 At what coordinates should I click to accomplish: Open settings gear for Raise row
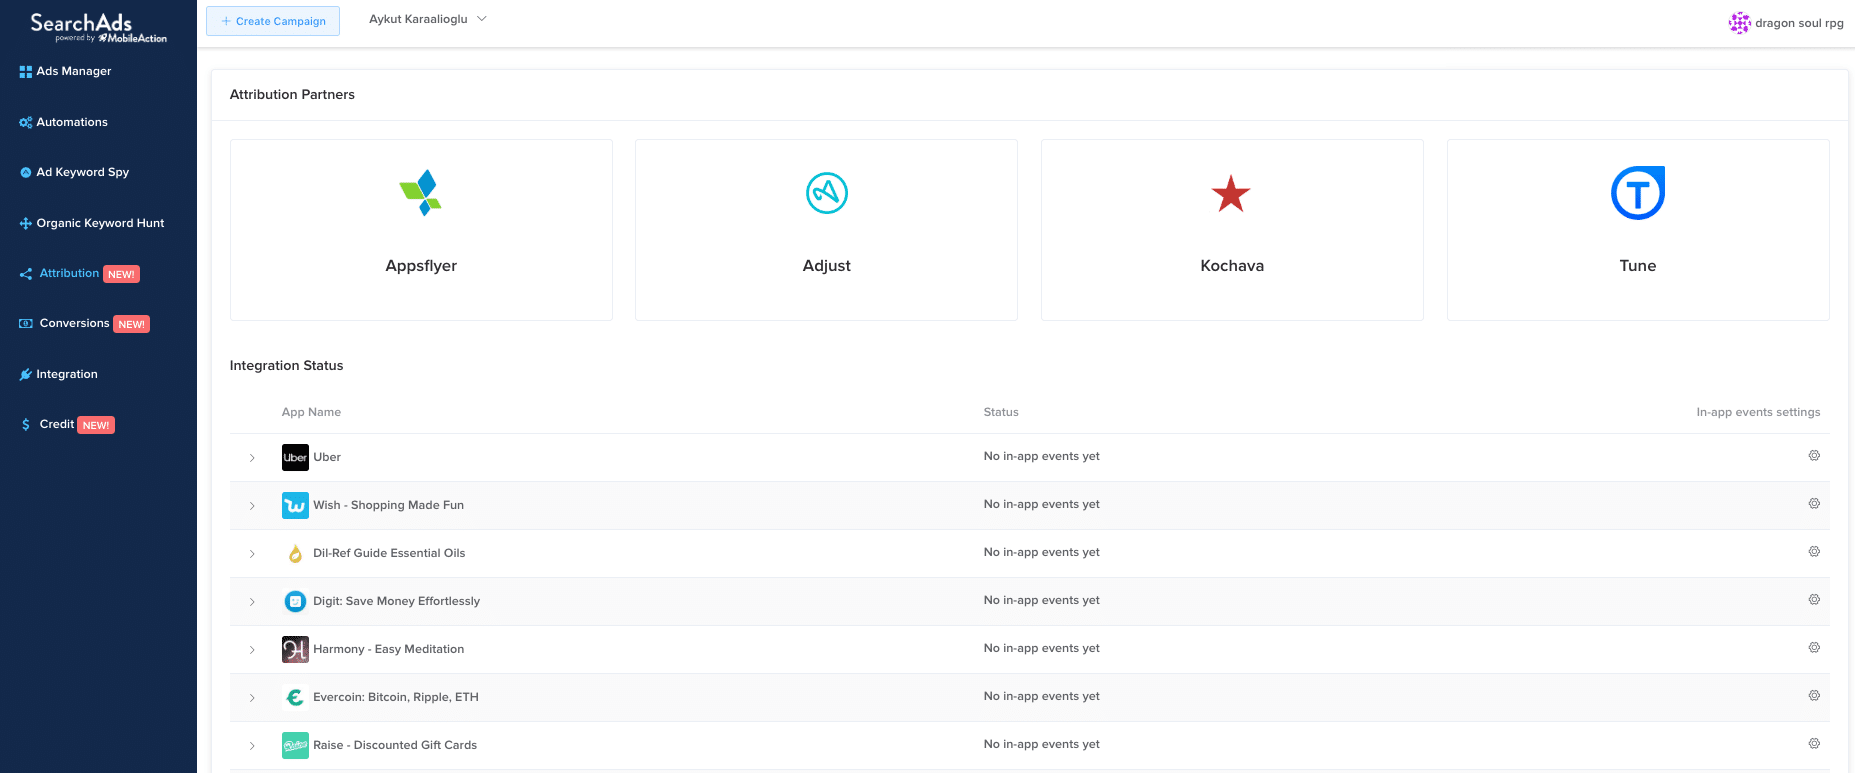1814,744
